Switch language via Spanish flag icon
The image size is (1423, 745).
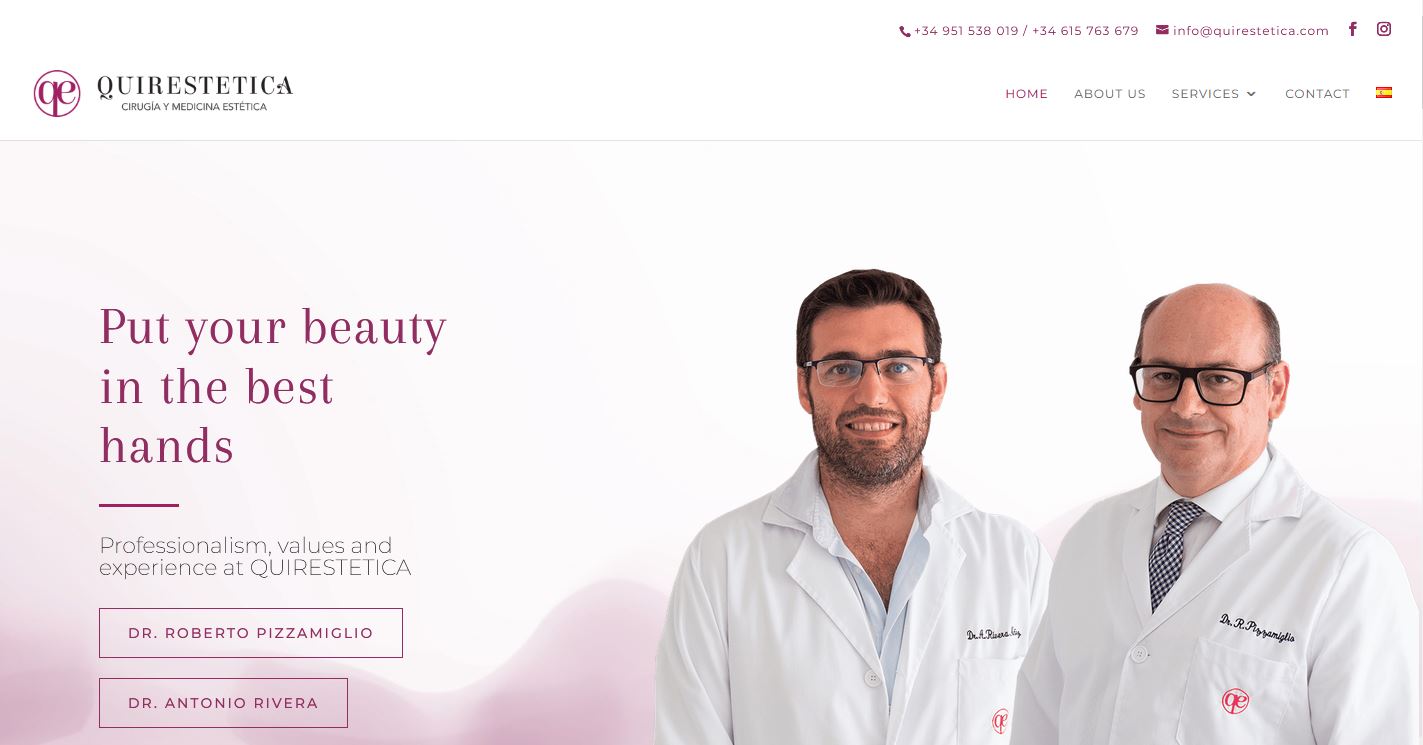(1384, 92)
